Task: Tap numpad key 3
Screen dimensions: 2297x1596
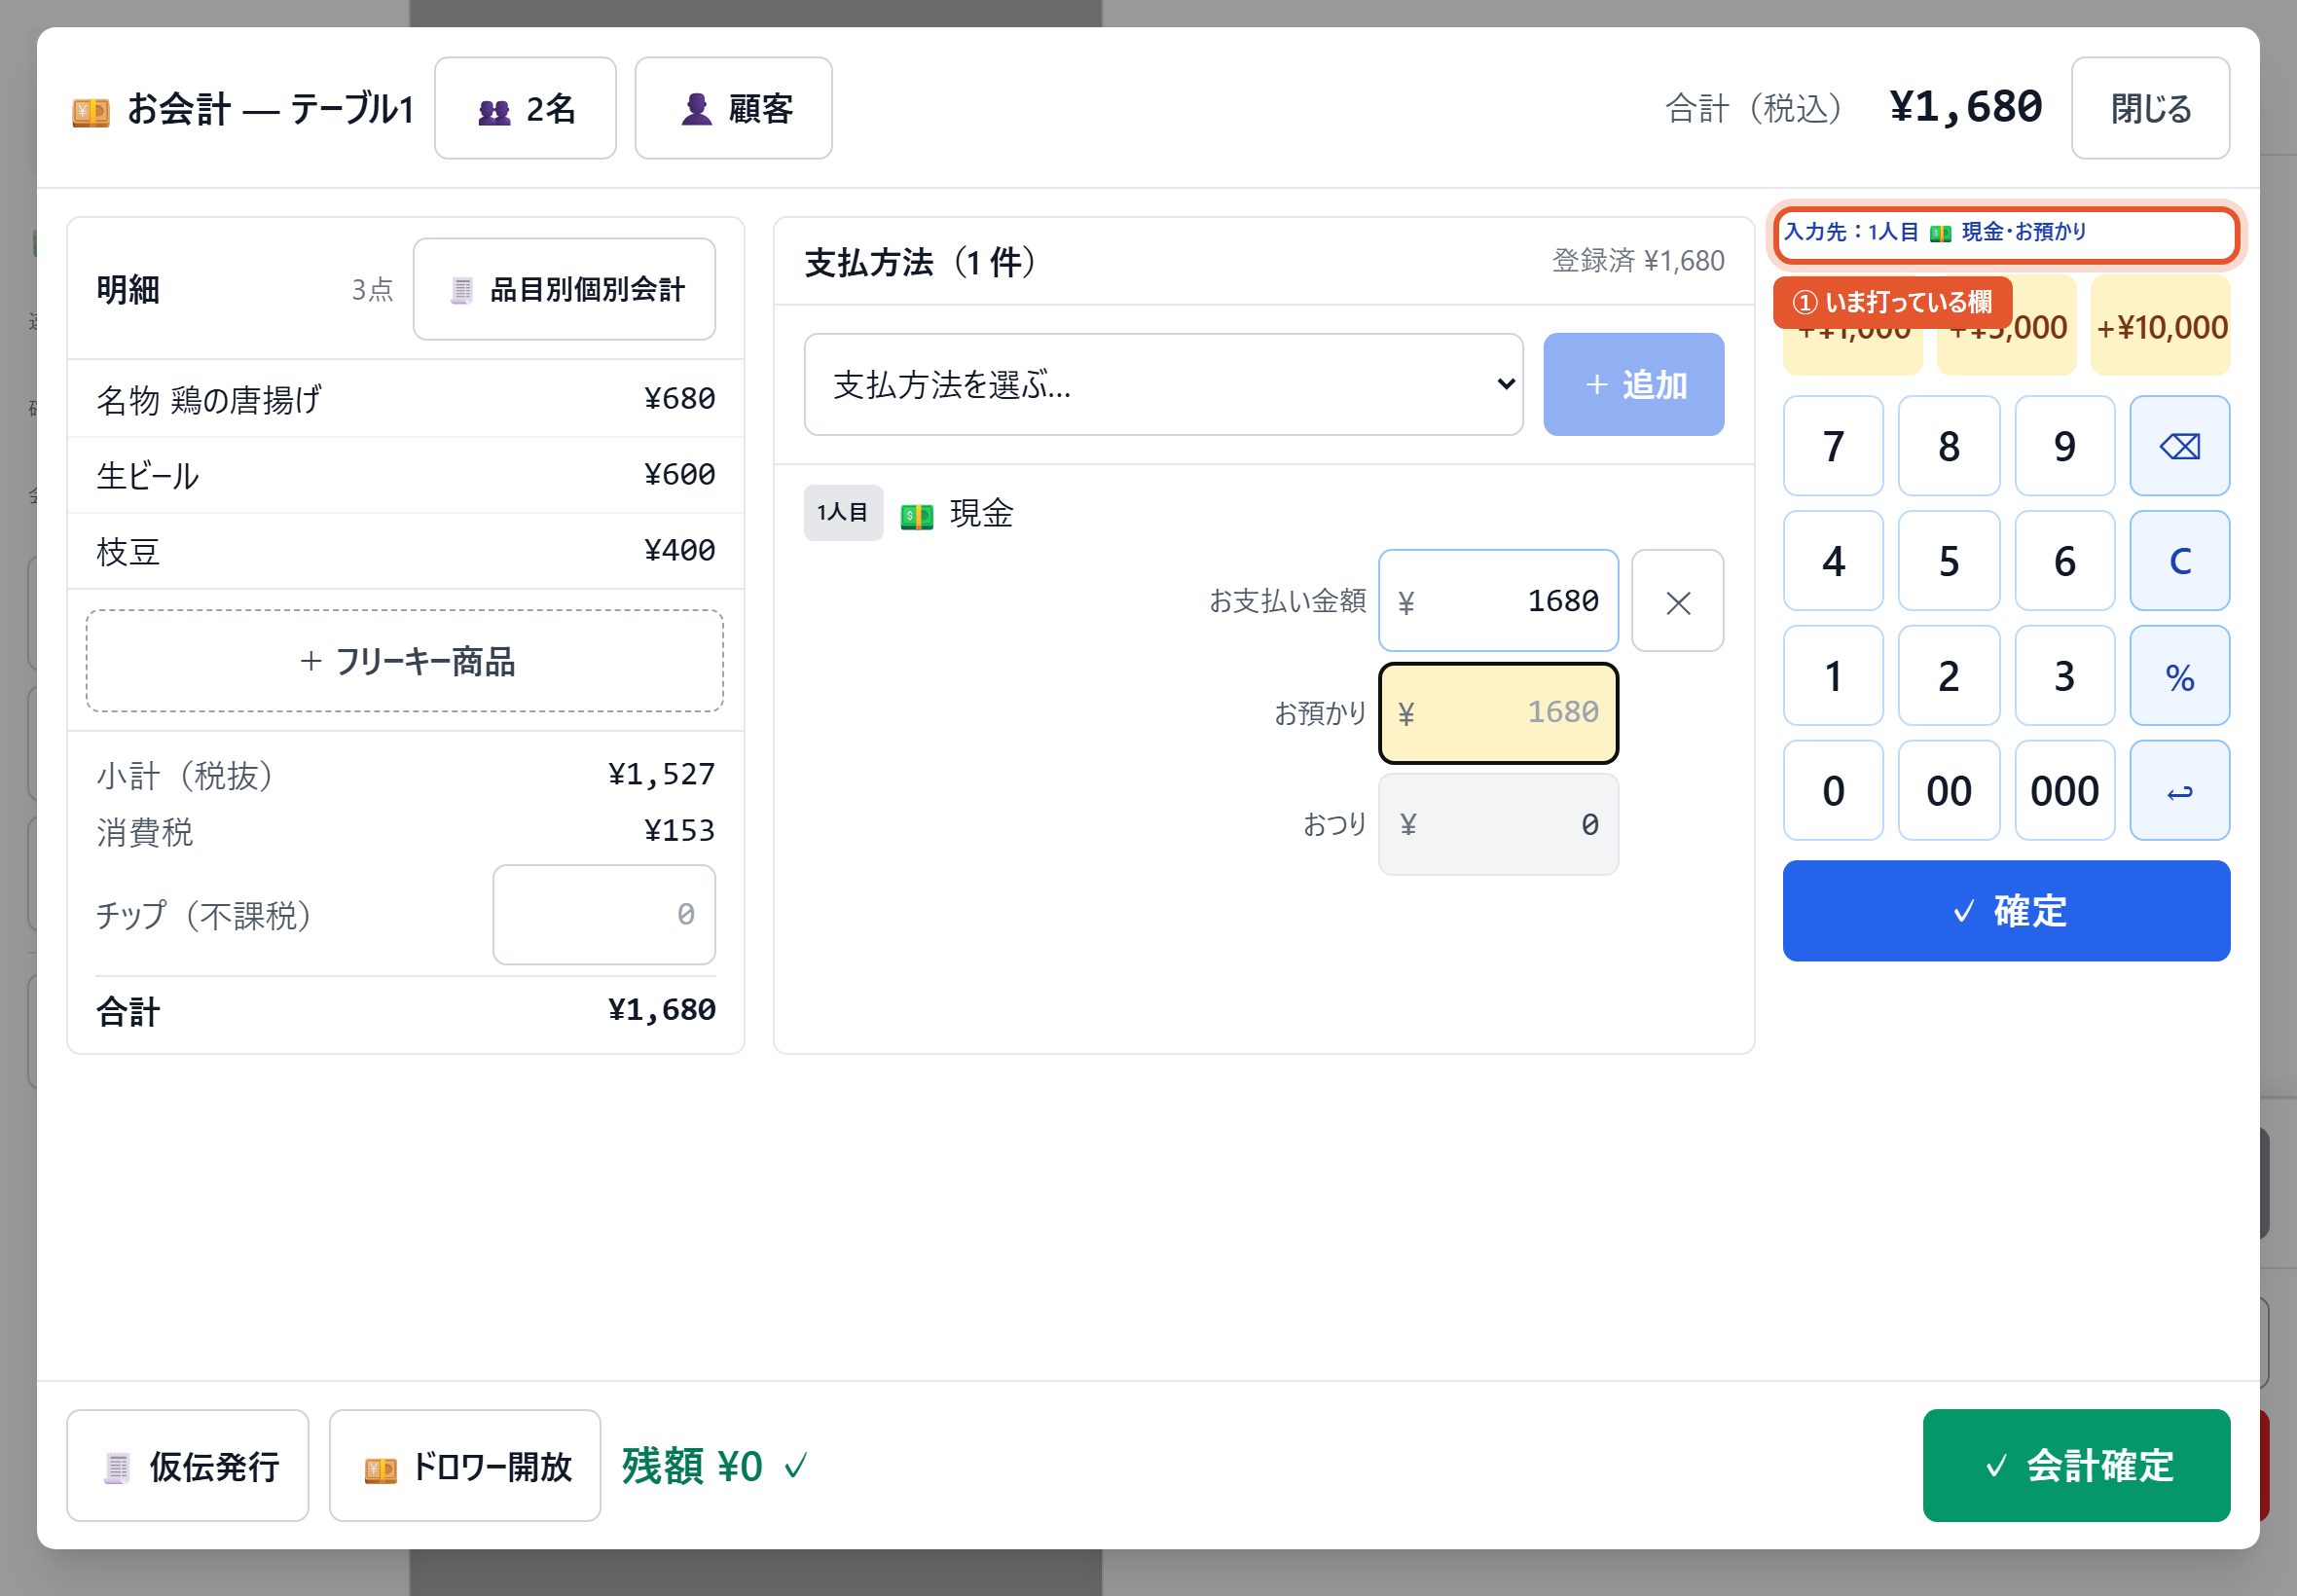Action: click(2064, 676)
